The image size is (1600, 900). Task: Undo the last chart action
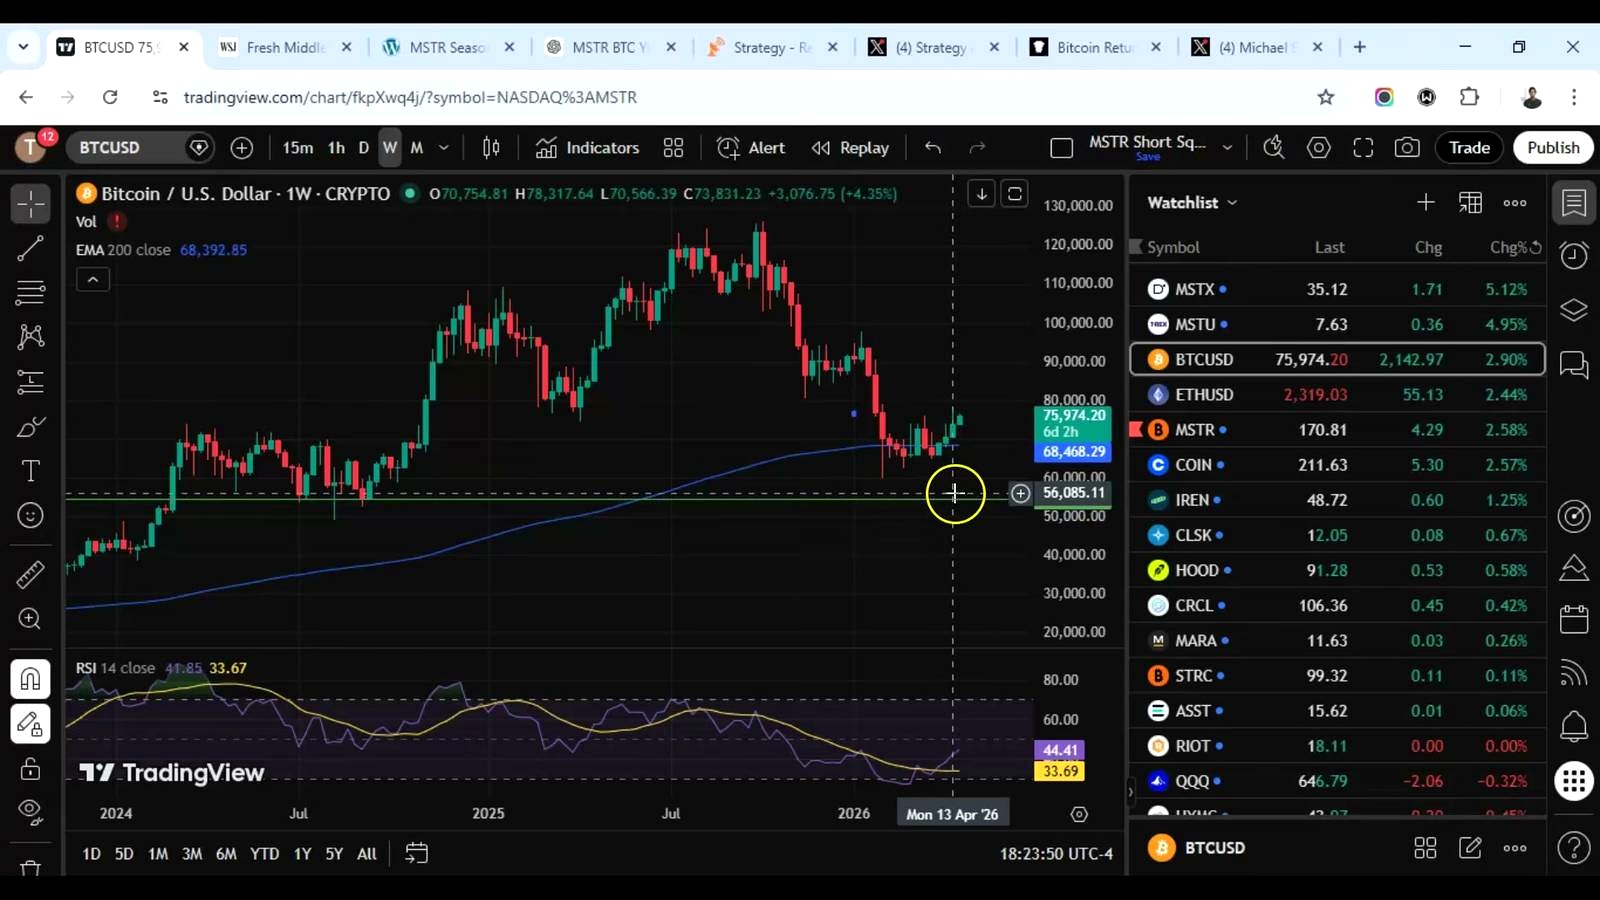[x=933, y=148]
